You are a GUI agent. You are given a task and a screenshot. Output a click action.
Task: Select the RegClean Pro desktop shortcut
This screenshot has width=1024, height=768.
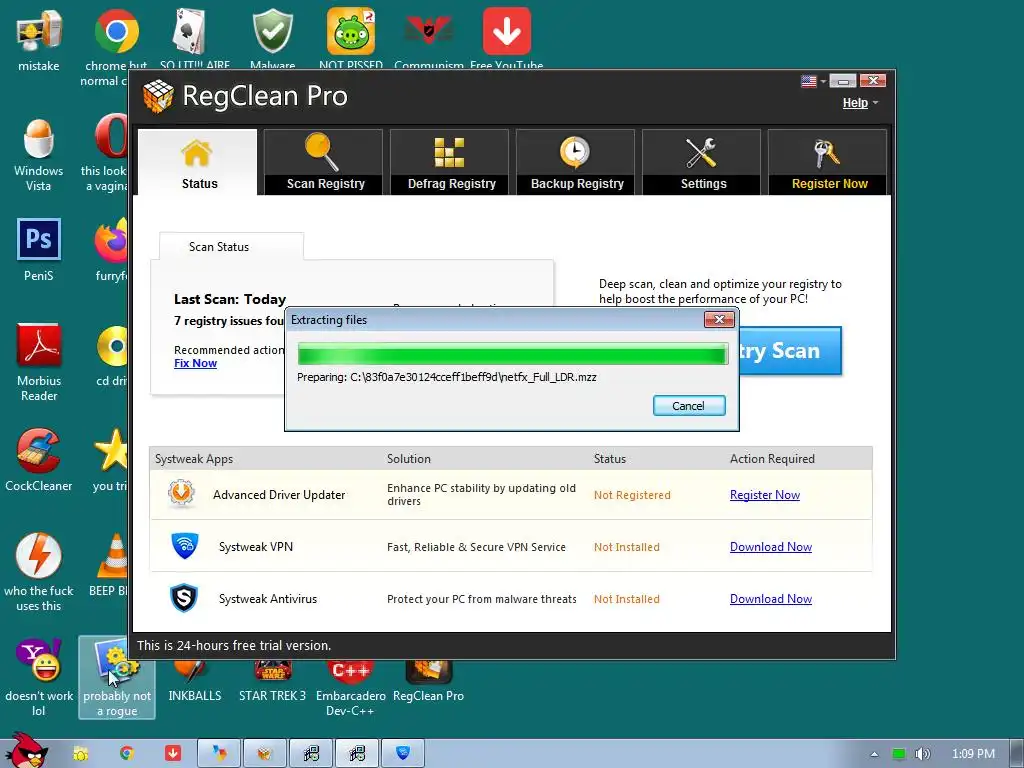[428, 679]
